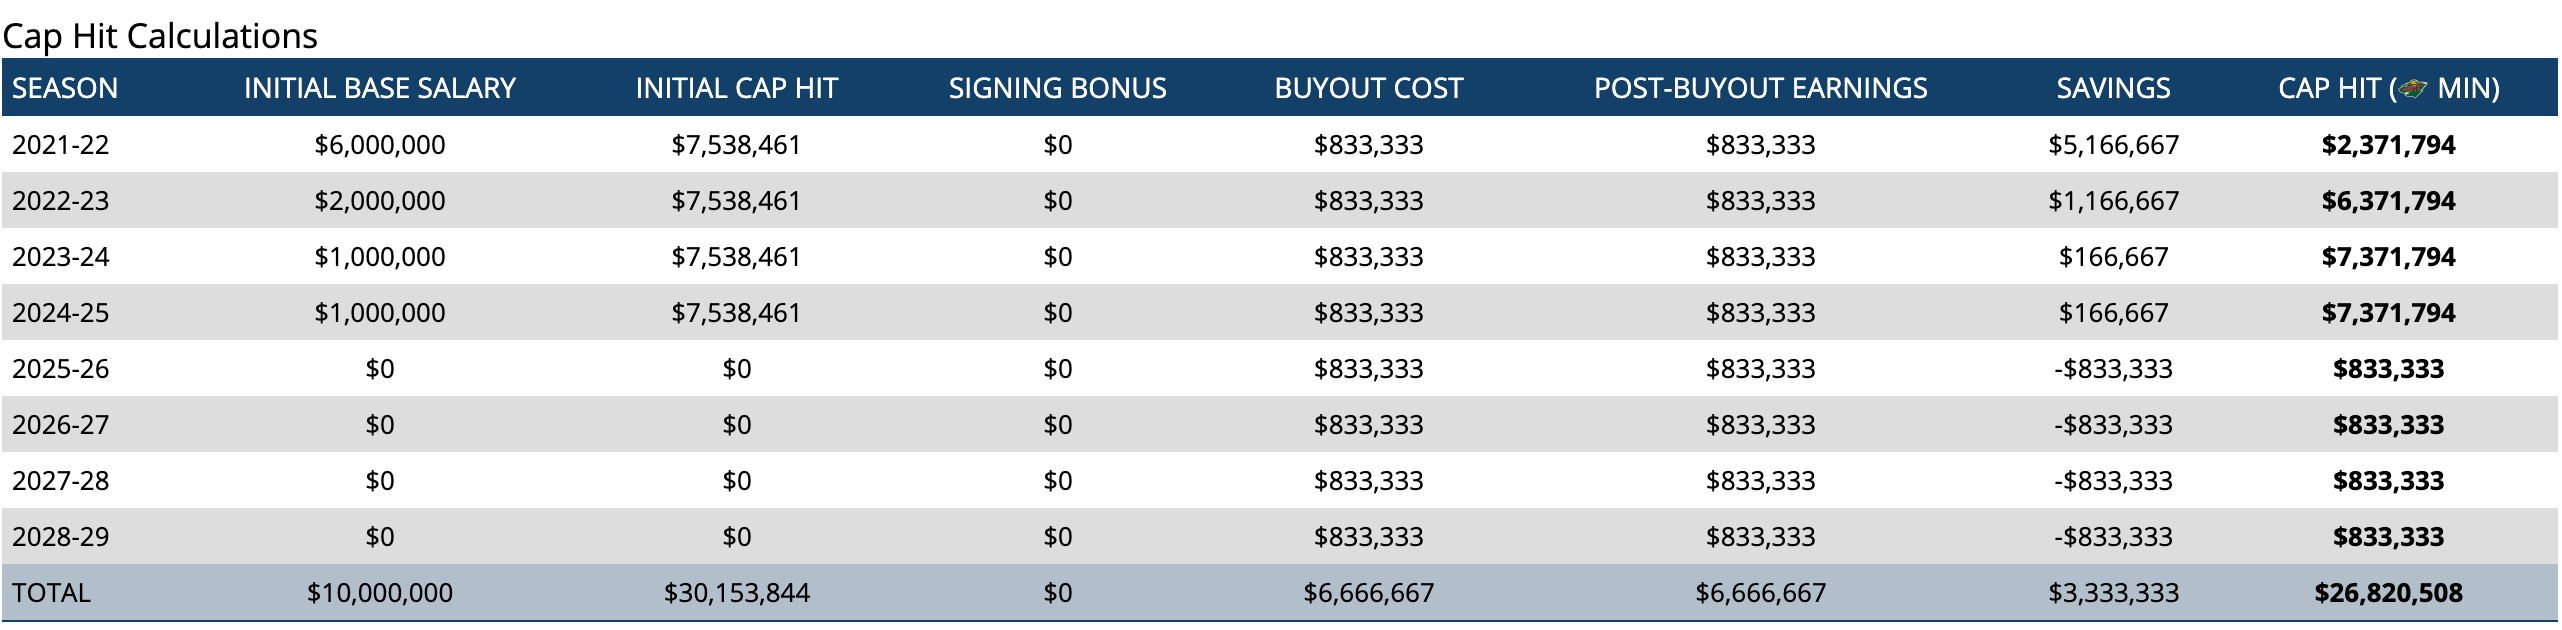The height and width of the screenshot is (630, 2562).
Task: Select the 2021-22 season row label
Action: click(x=61, y=145)
